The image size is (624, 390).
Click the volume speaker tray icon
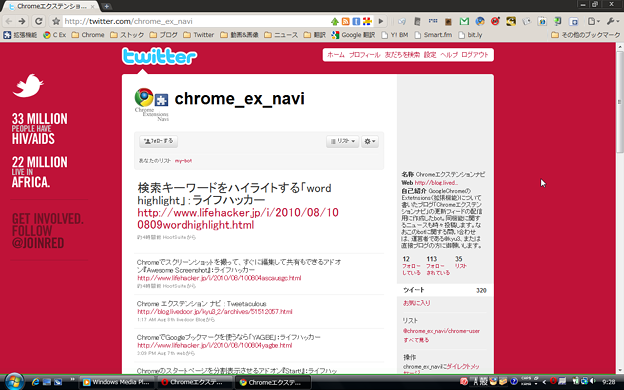coord(593,381)
